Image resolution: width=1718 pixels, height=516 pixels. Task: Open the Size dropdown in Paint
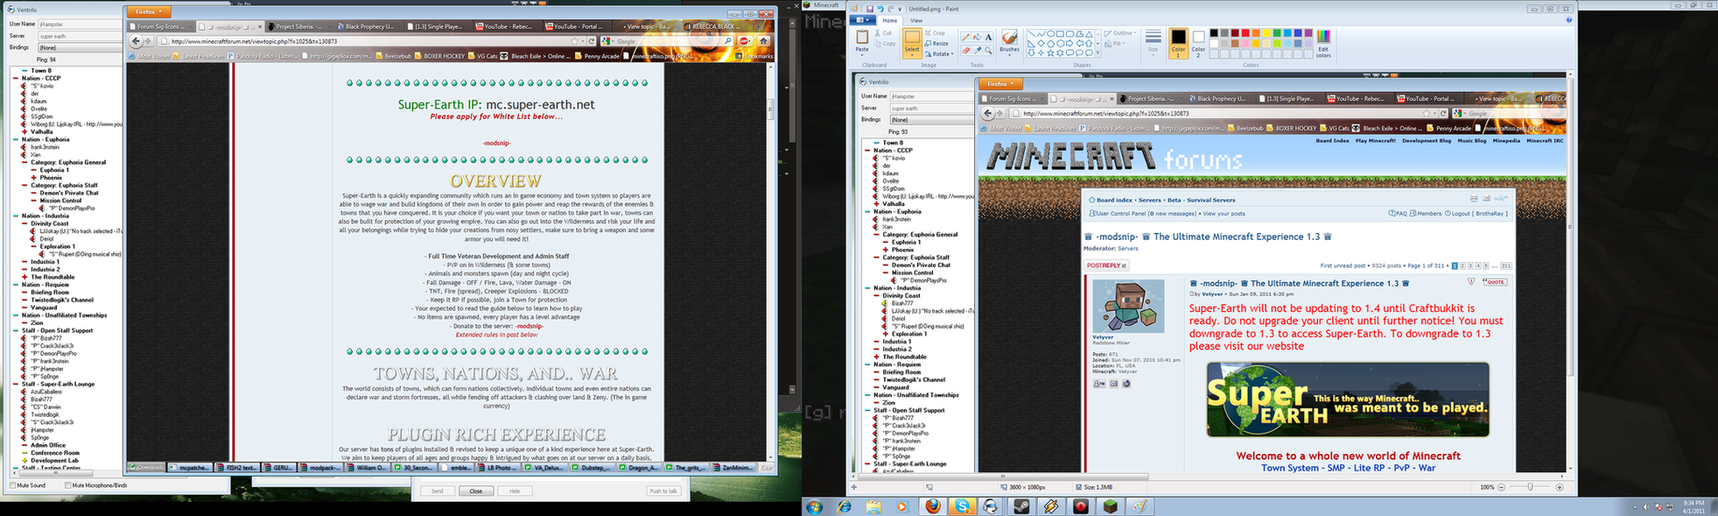pyautogui.click(x=1153, y=42)
